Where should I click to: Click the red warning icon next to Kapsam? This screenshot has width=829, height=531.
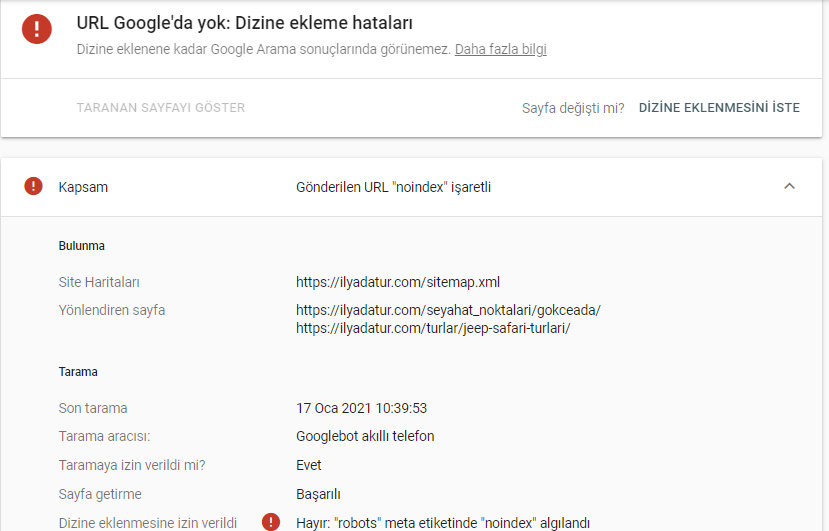[33, 186]
